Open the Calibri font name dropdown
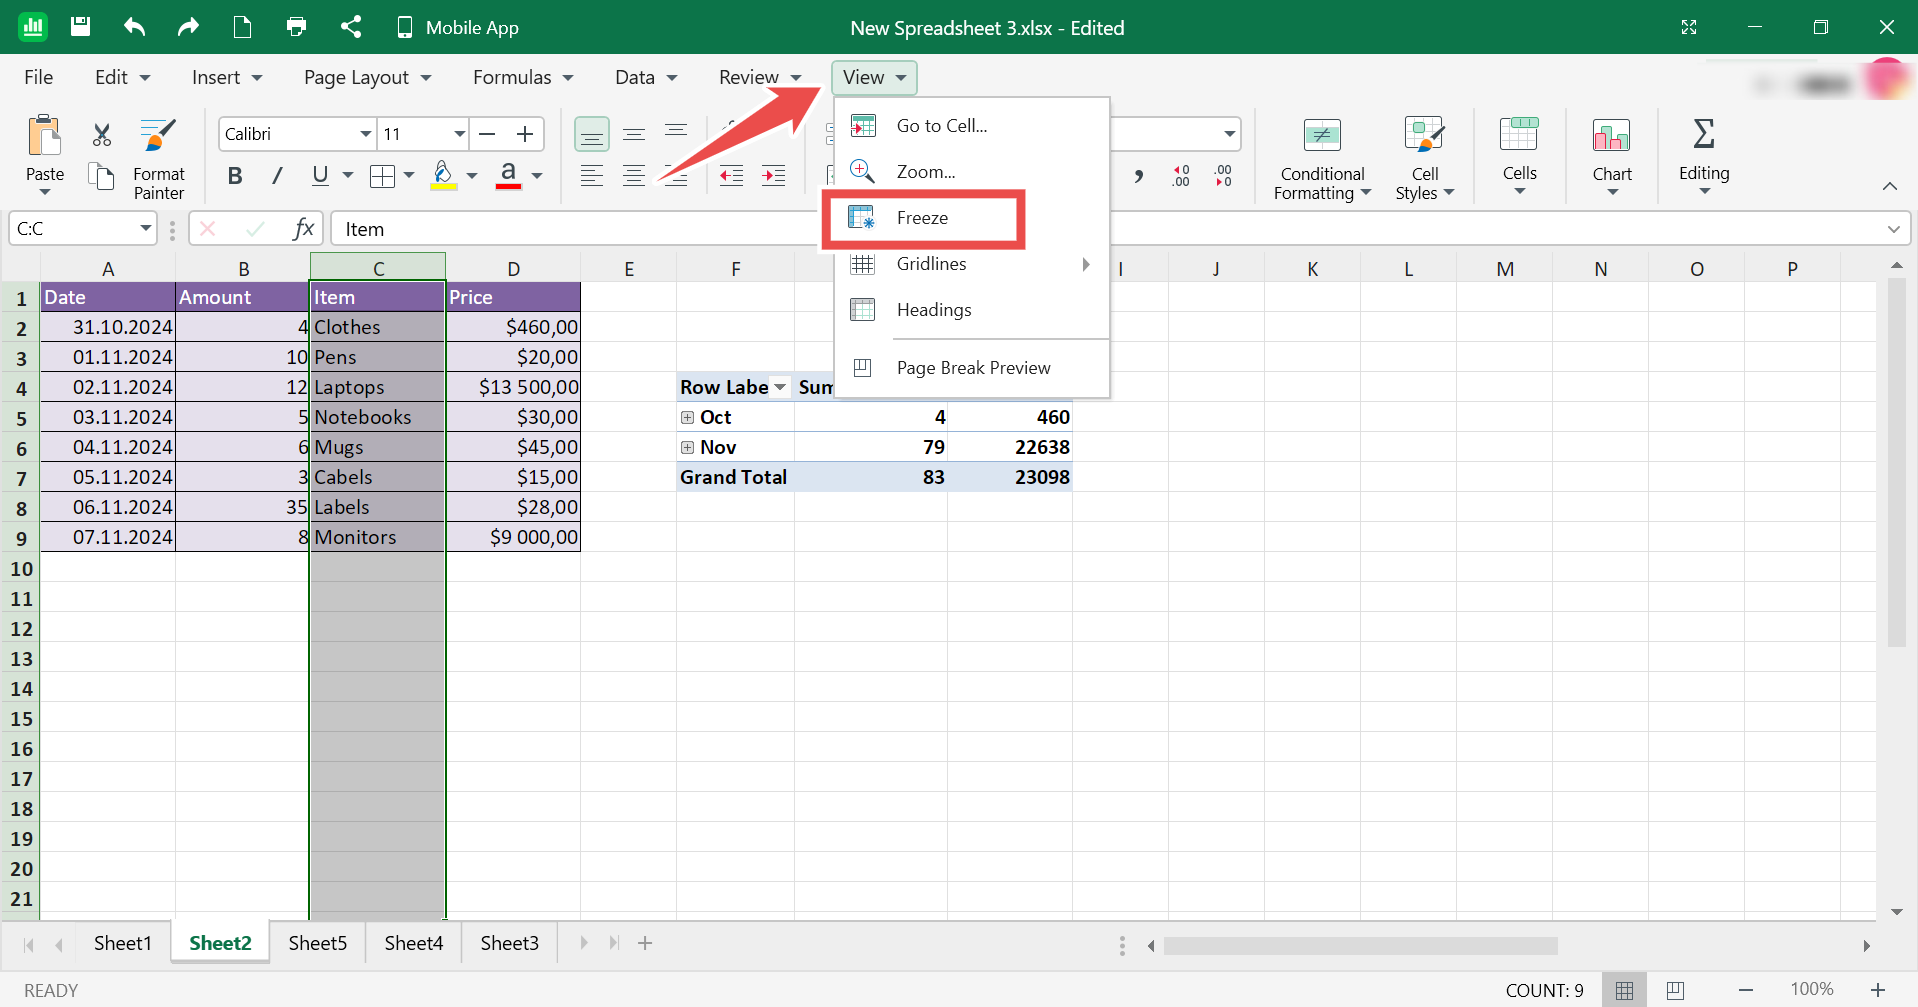Viewport: 1918px width, 1007px height. (x=365, y=134)
